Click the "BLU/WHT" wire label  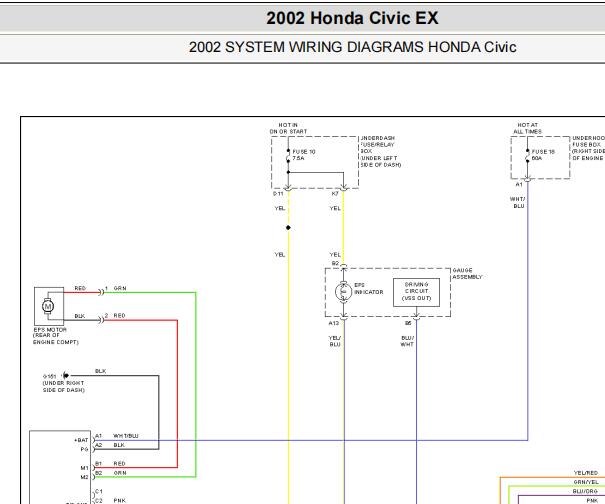pos(407,341)
